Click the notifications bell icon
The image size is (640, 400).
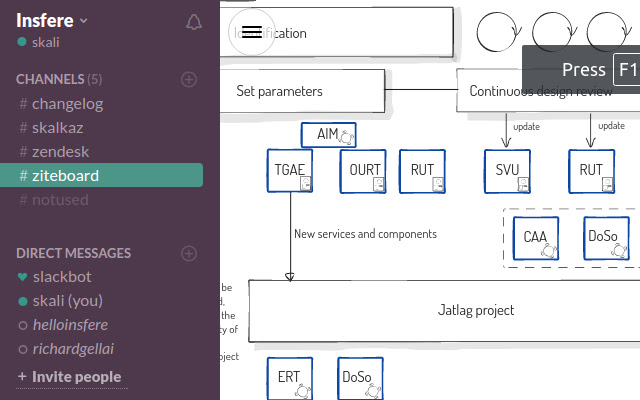[x=194, y=22]
